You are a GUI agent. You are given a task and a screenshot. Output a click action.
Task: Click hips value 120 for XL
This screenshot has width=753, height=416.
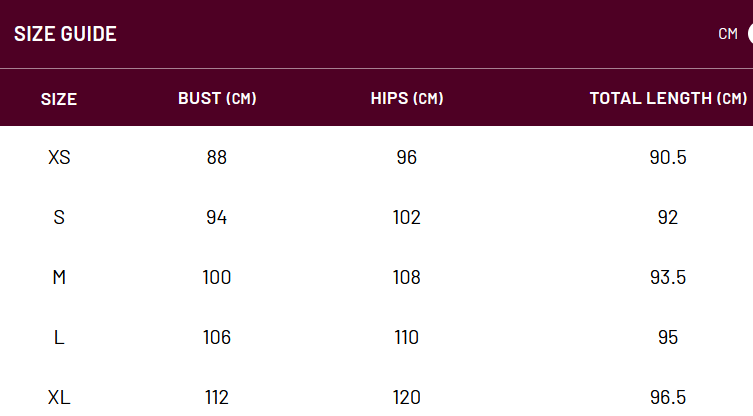coord(407,397)
